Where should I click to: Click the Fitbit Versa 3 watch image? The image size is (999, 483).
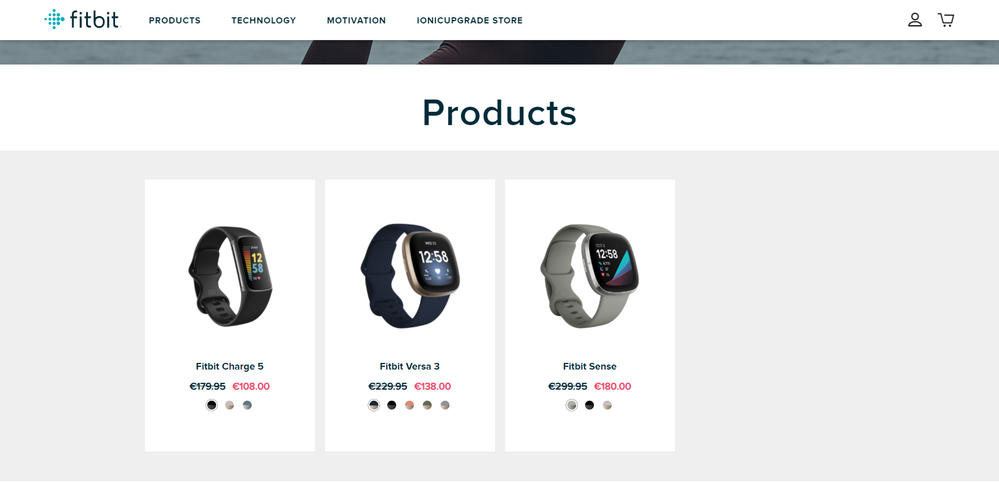[410, 276]
